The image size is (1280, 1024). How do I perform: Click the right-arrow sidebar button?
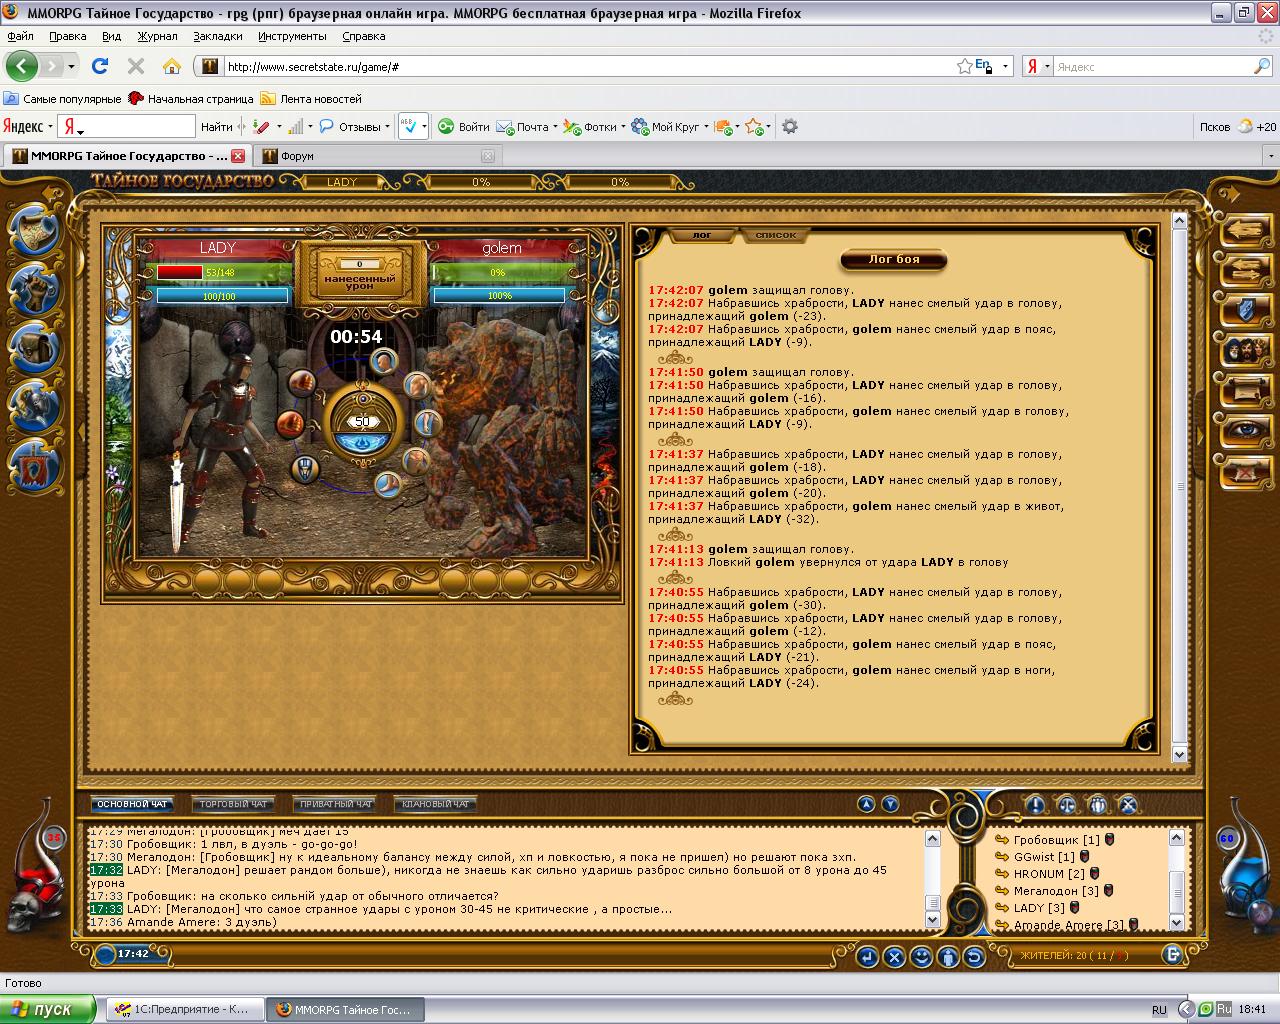tap(1246, 270)
